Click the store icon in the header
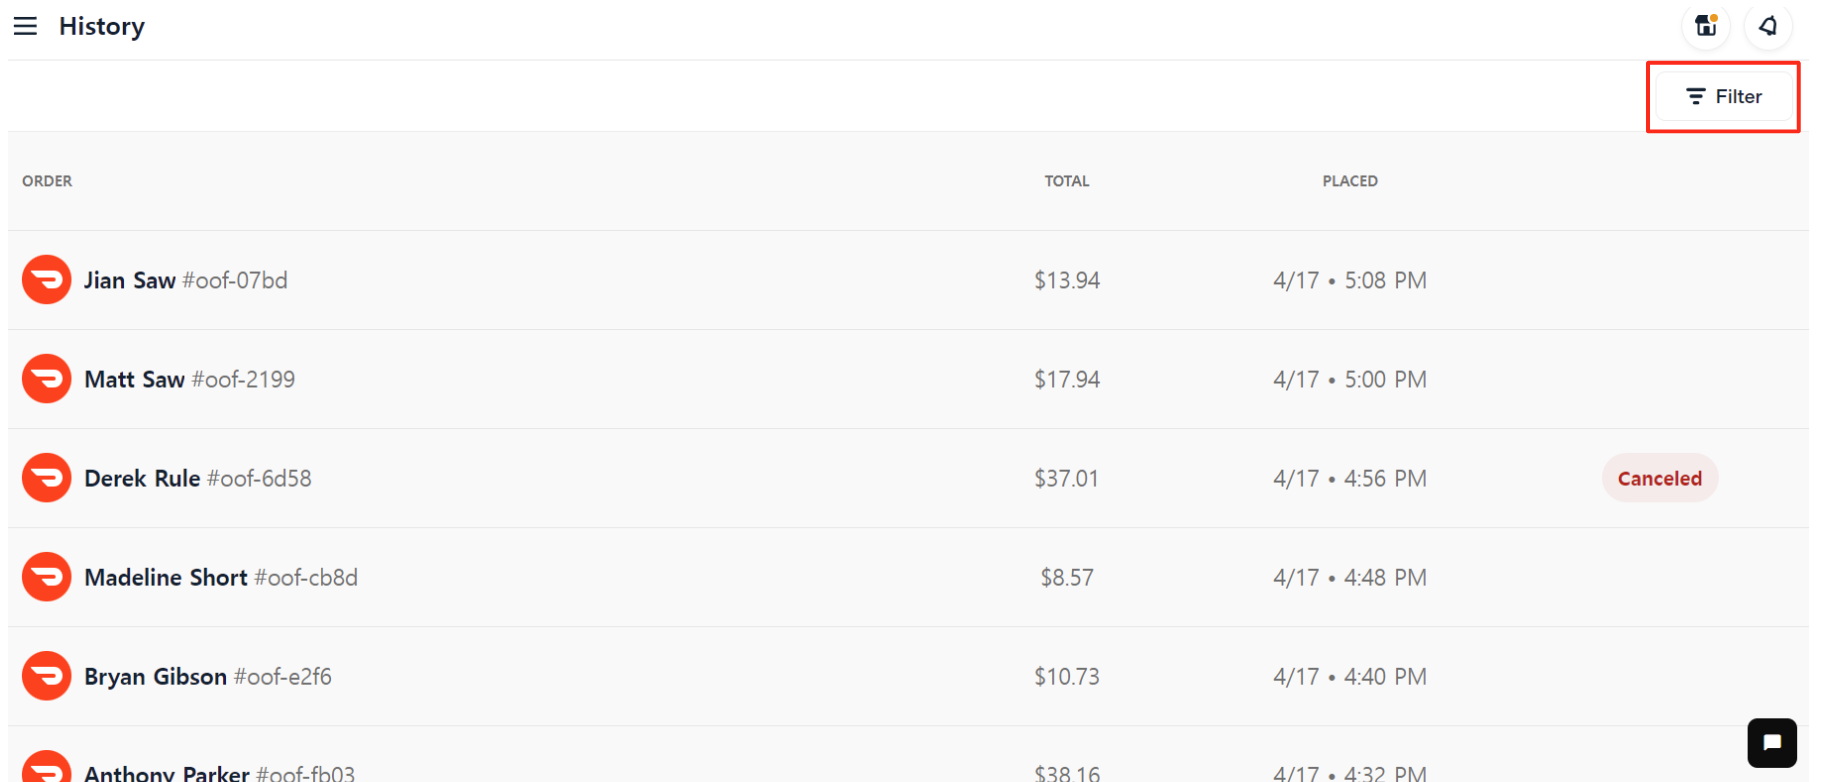1821x782 pixels. coord(1706,26)
